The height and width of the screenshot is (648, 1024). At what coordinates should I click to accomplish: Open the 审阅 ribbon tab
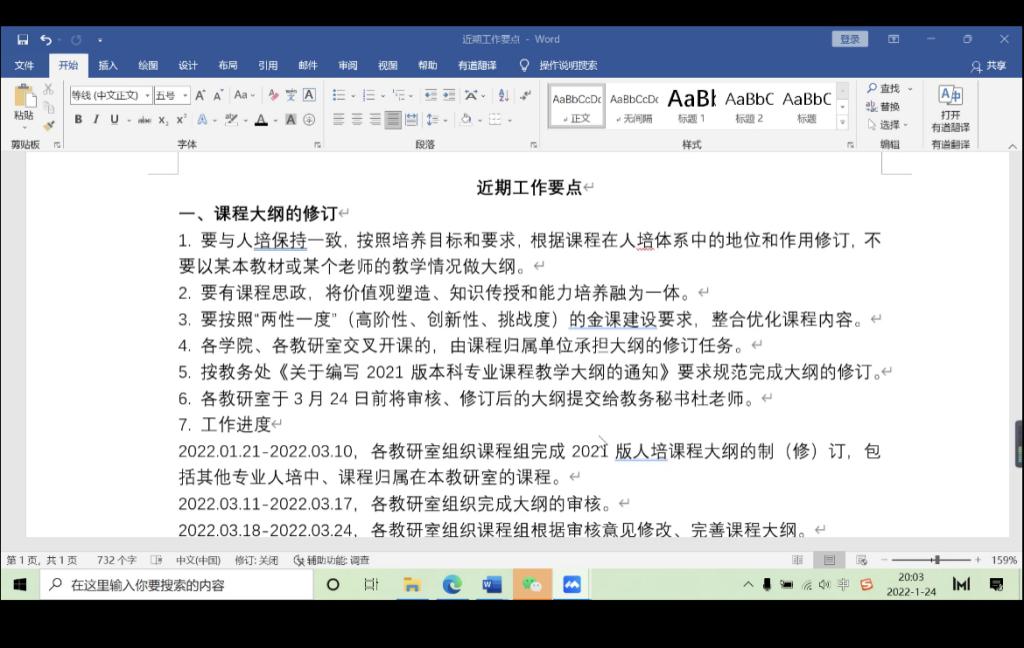pos(347,66)
